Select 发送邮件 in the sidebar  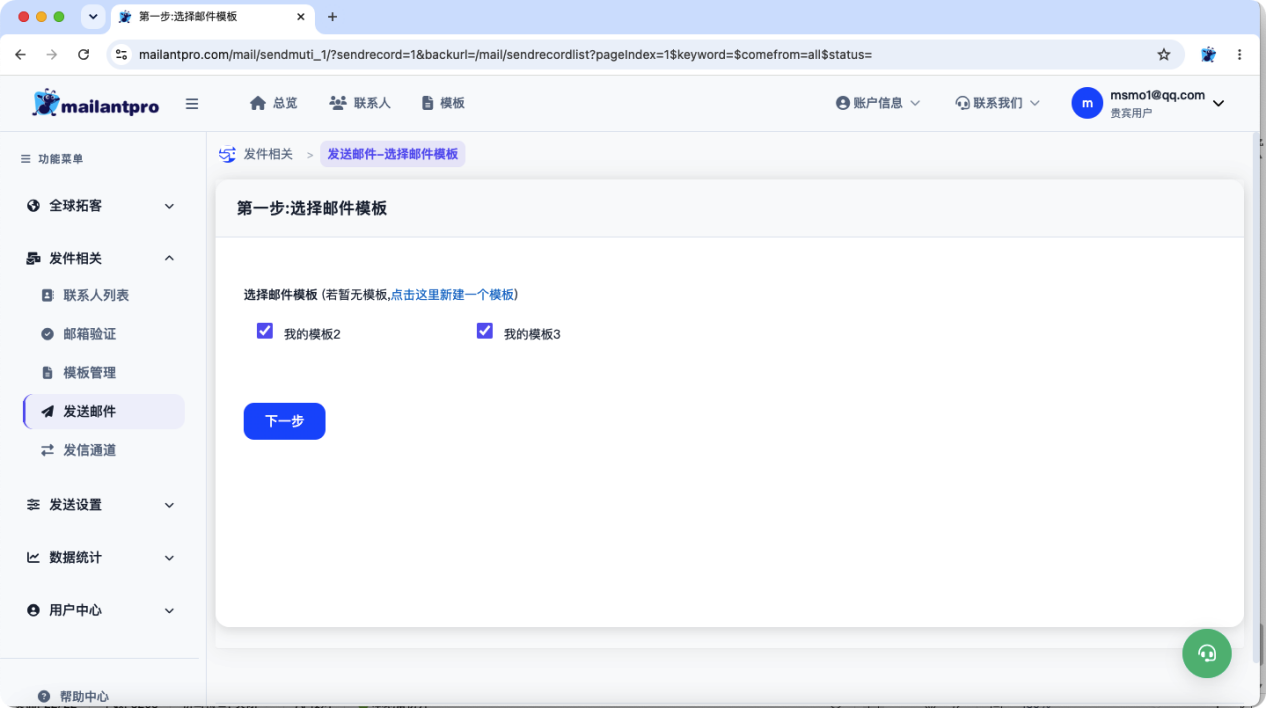tap(104, 412)
